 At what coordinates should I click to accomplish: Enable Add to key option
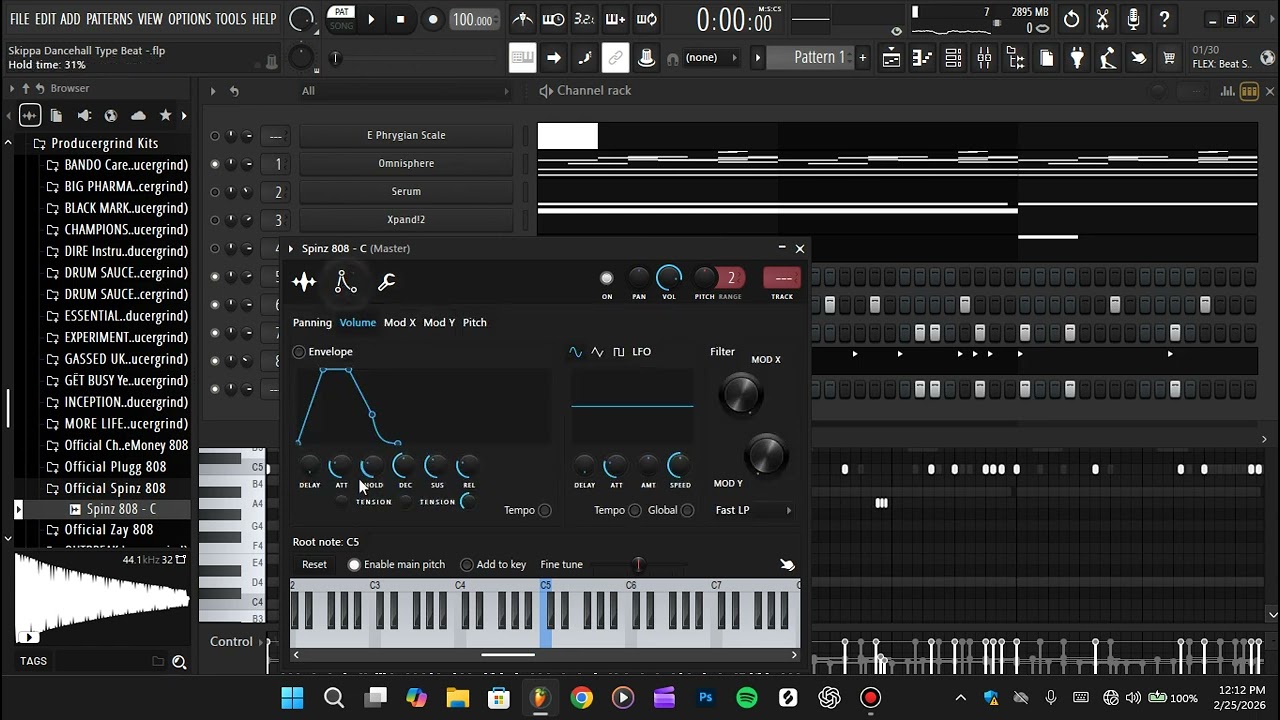467,565
